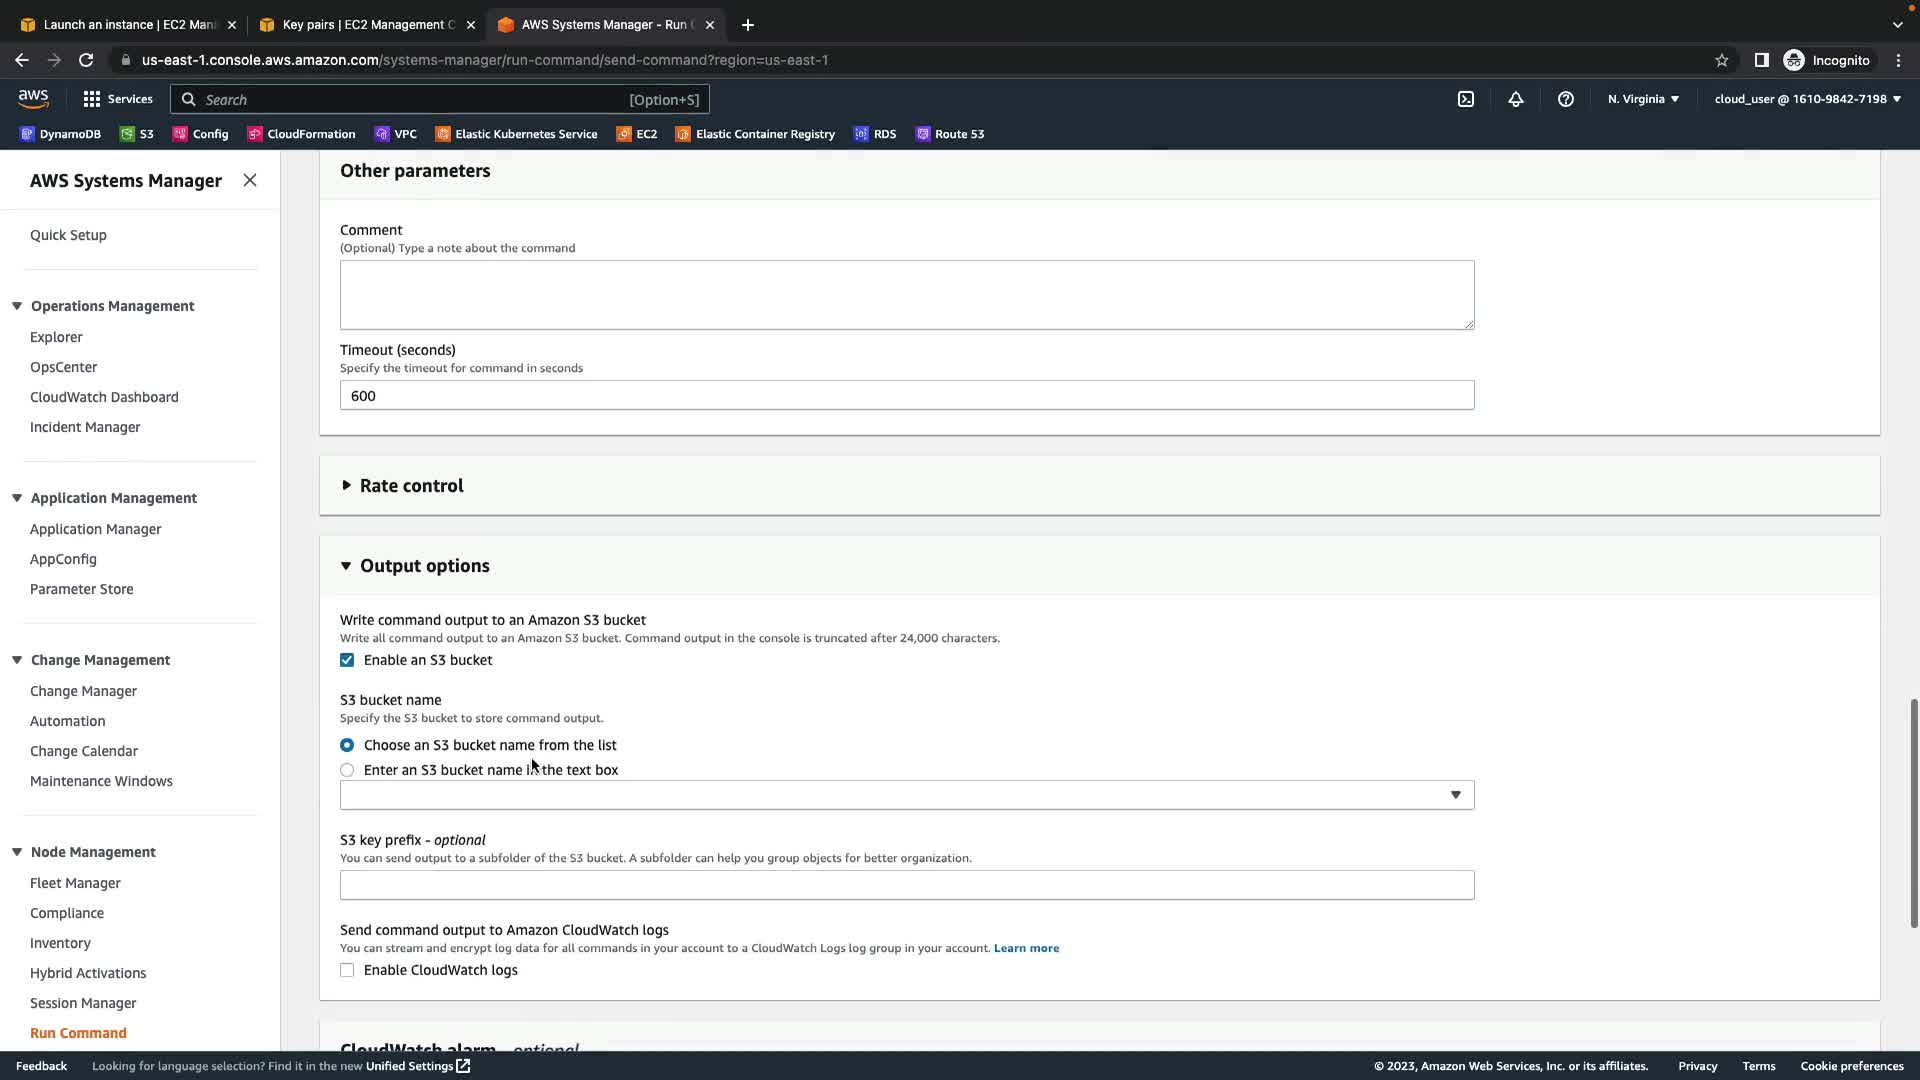Click the AWS logo home icon
Viewport: 1920px width, 1080px height.
(x=33, y=99)
